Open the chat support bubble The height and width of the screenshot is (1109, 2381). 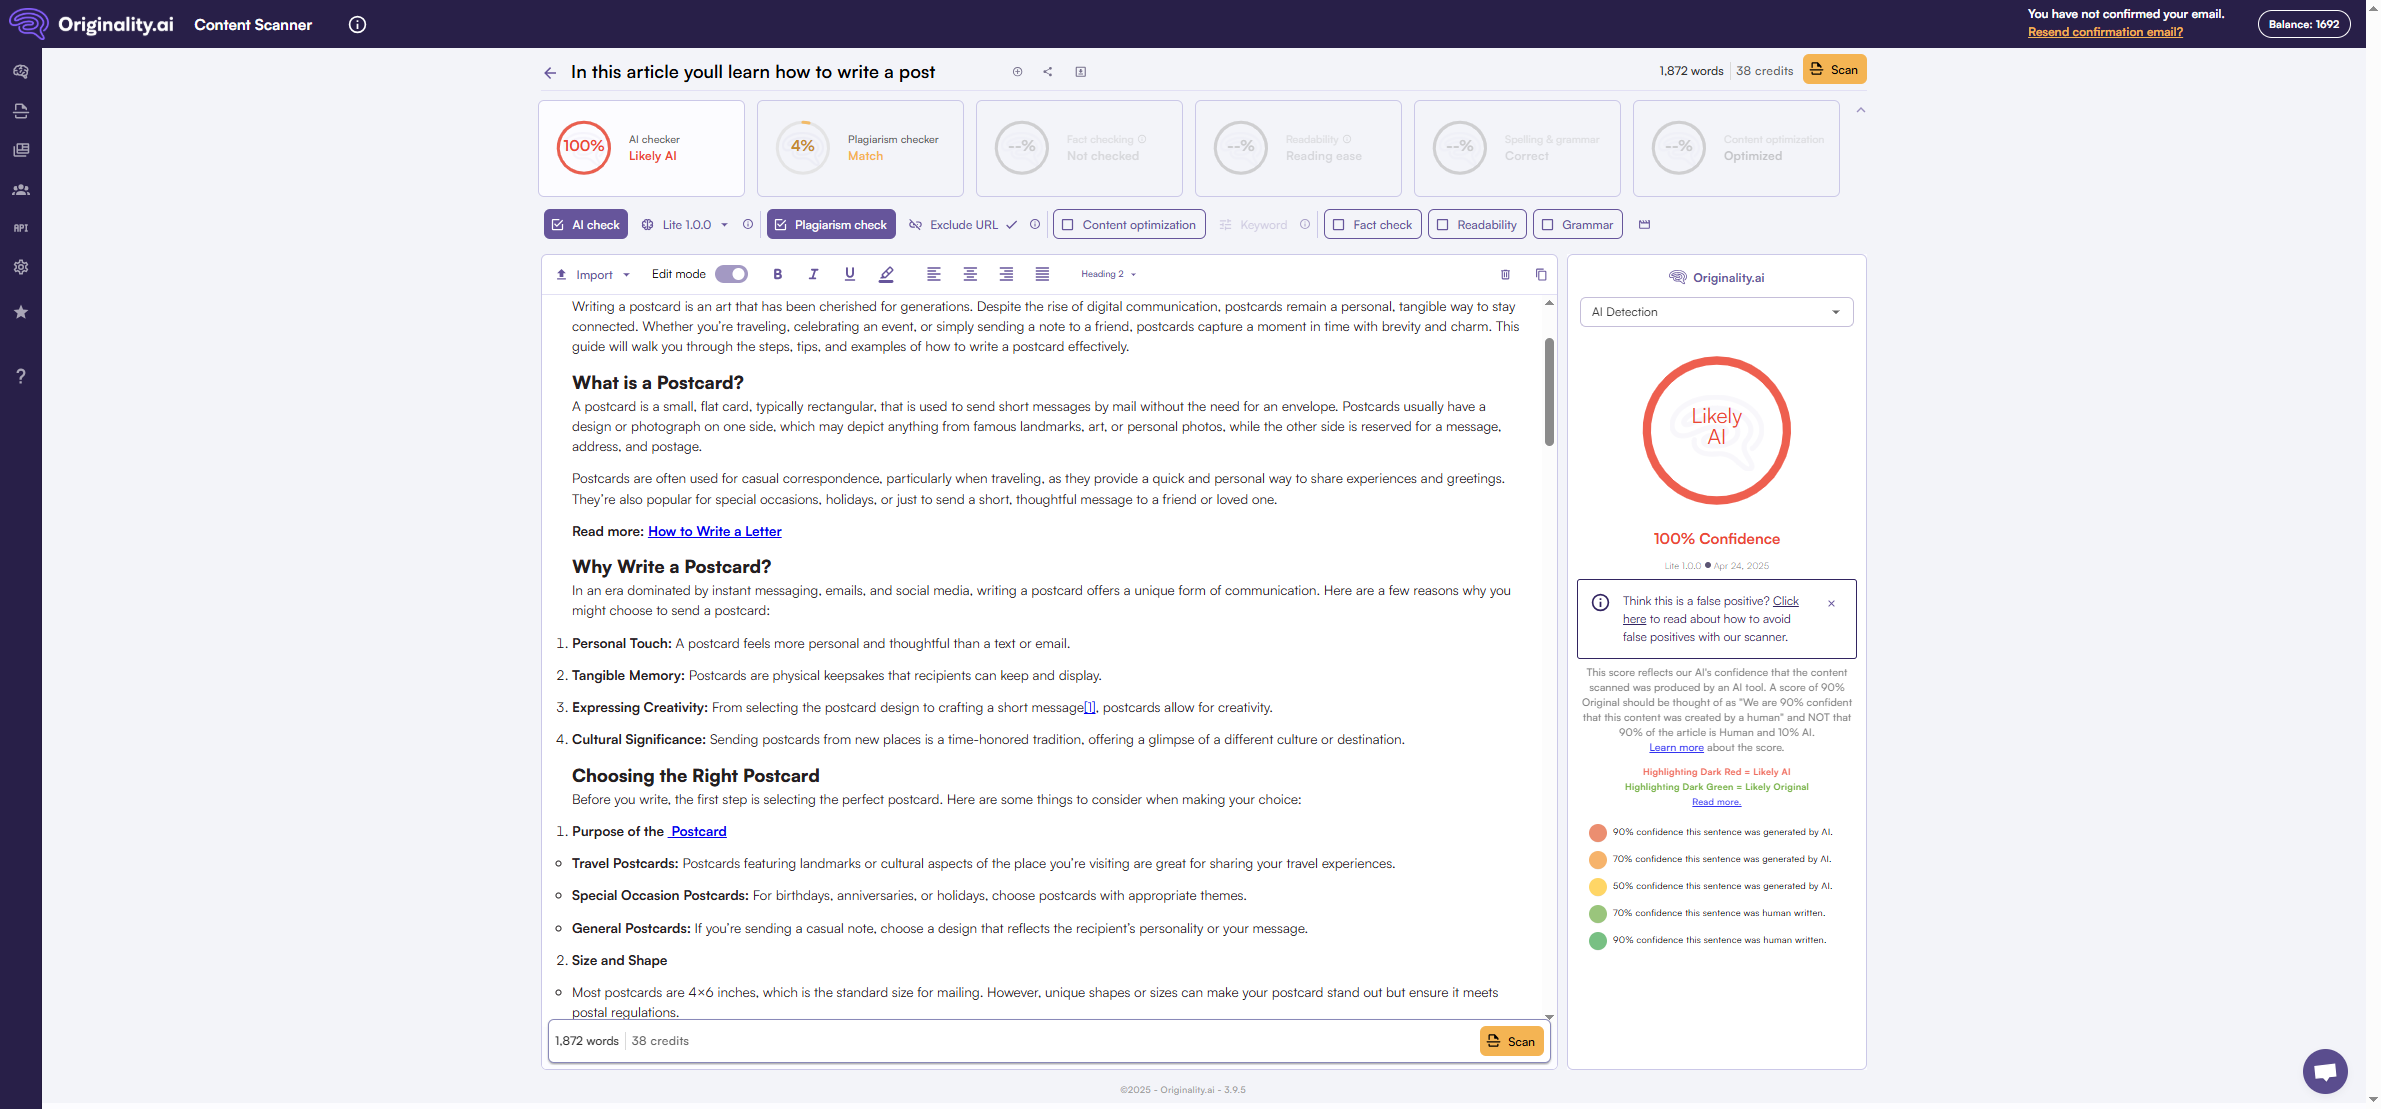click(2325, 1072)
